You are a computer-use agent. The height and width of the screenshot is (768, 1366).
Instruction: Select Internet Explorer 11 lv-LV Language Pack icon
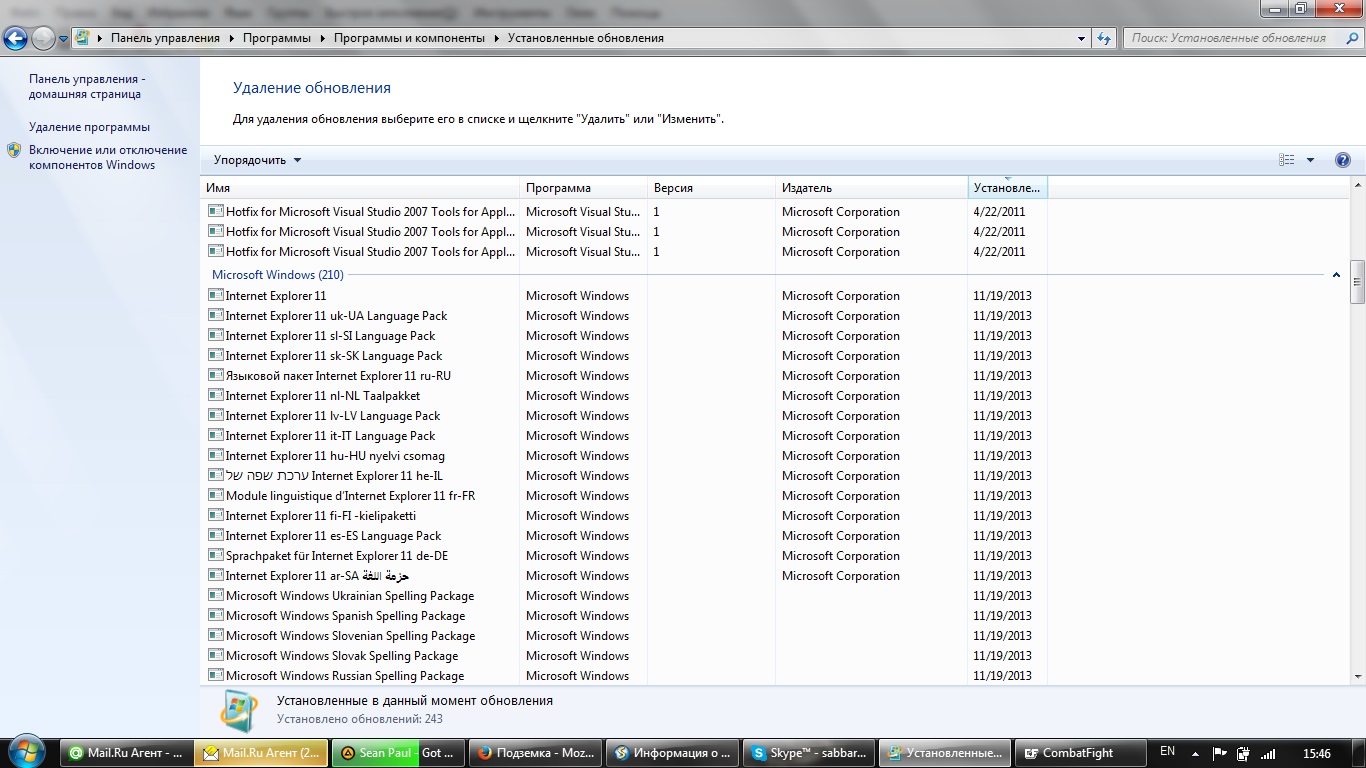[x=215, y=415]
